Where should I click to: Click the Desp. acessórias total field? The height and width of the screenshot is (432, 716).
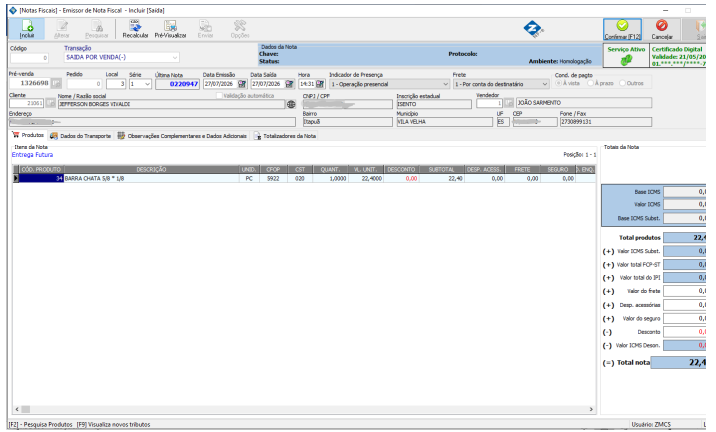tap(684, 305)
